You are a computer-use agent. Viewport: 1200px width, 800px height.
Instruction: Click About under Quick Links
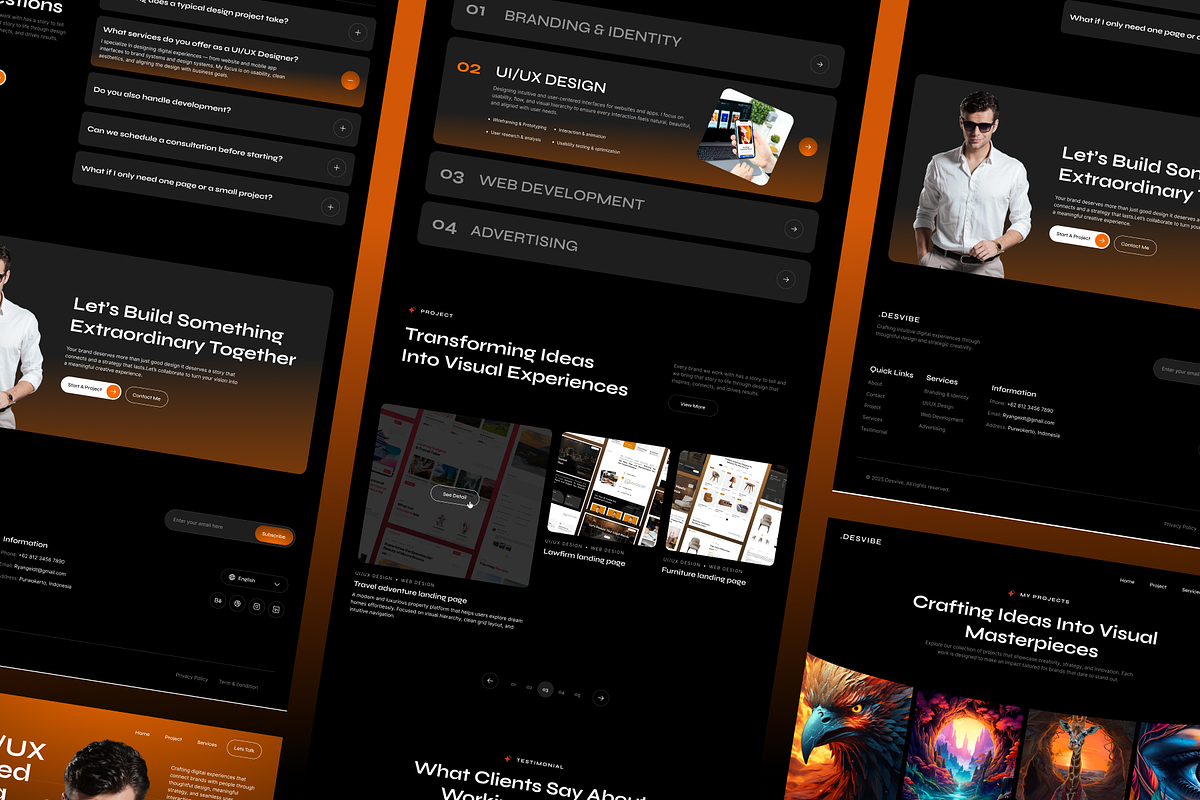tap(875, 383)
